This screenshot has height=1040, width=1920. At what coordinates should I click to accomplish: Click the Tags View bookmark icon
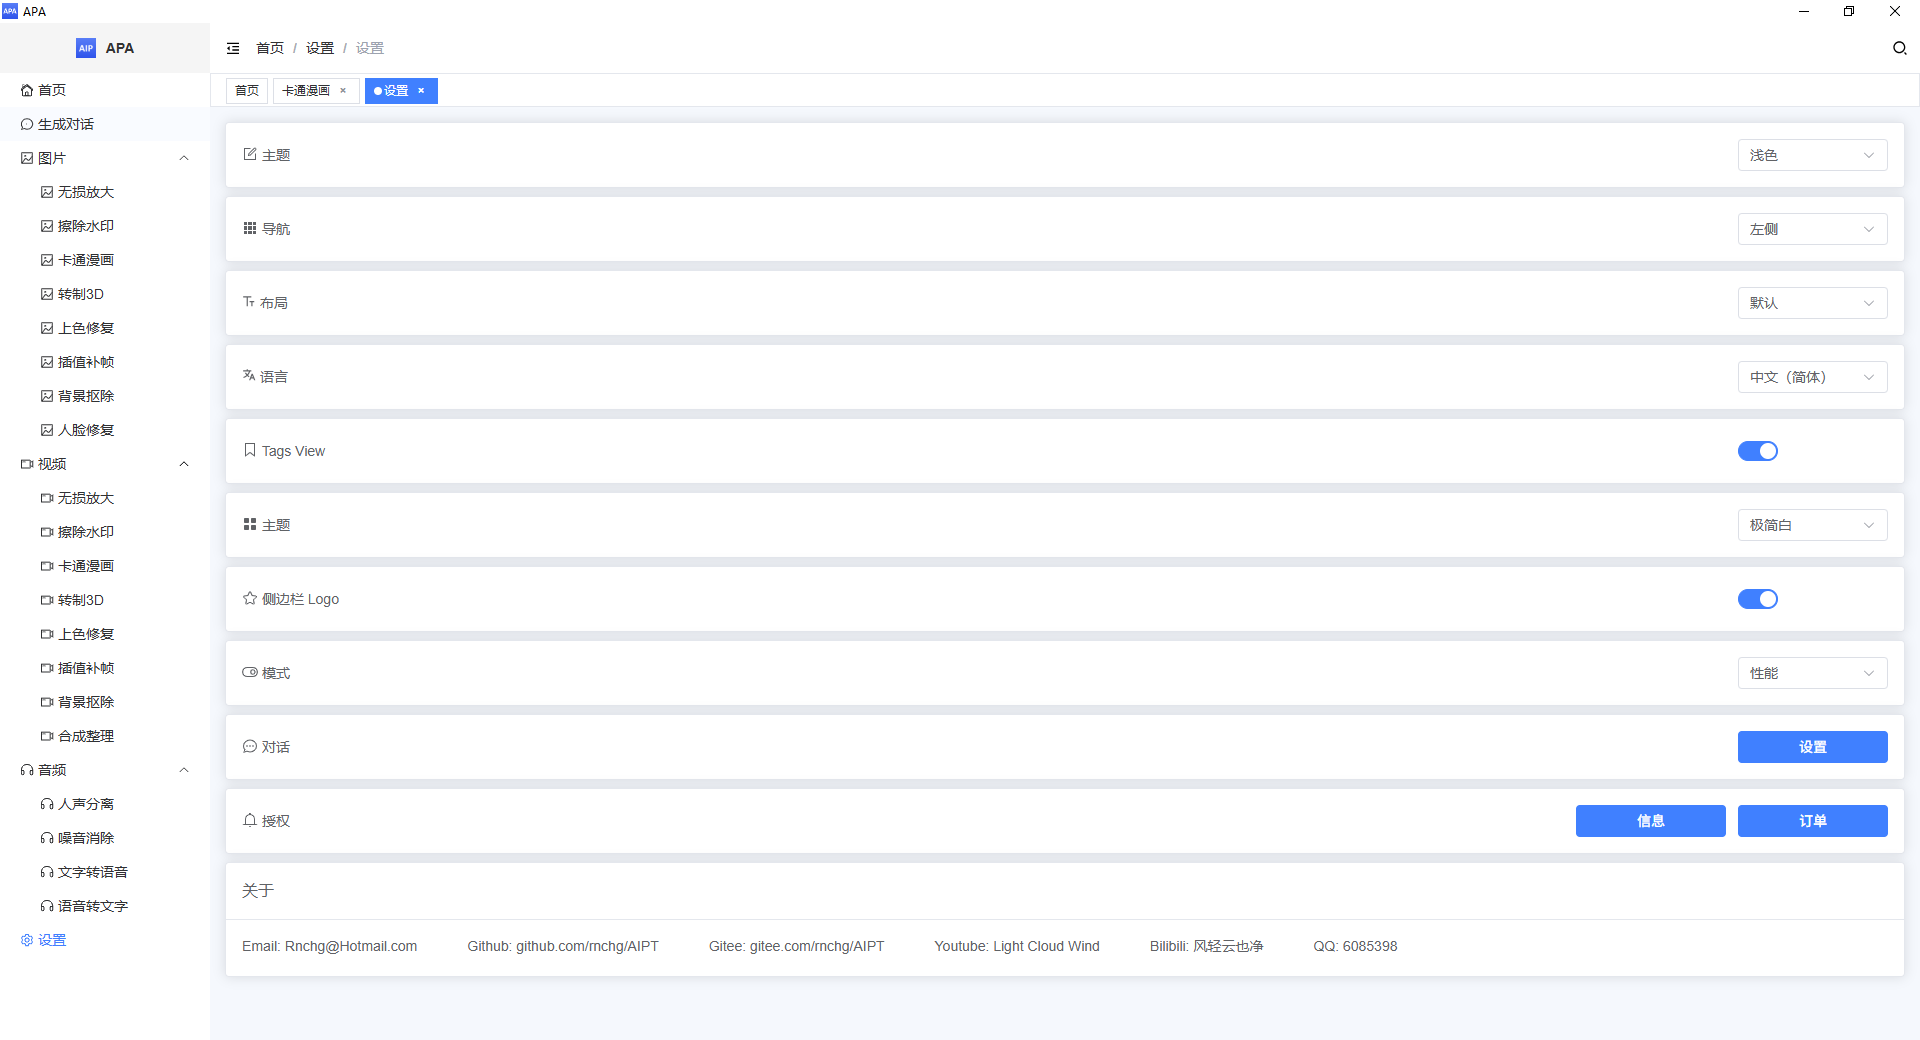(250, 450)
